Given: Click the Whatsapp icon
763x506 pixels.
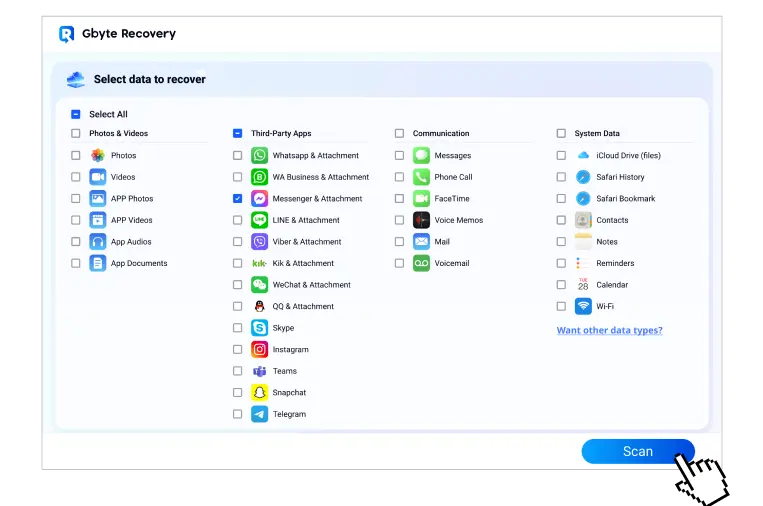Looking at the screenshot, I should click(x=259, y=155).
